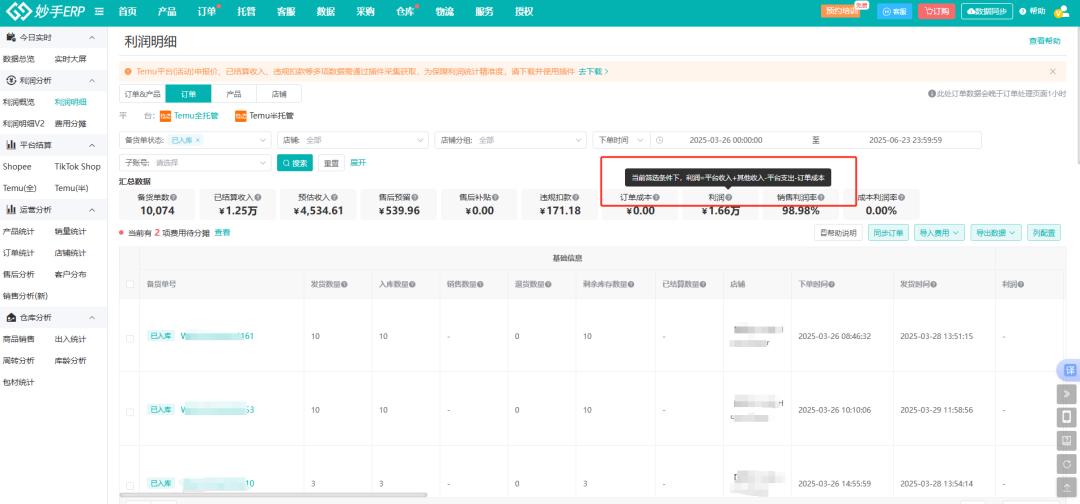1080x504 pixels.
Task: Click the mobile phone floating icon
Action: click(1066, 417)
